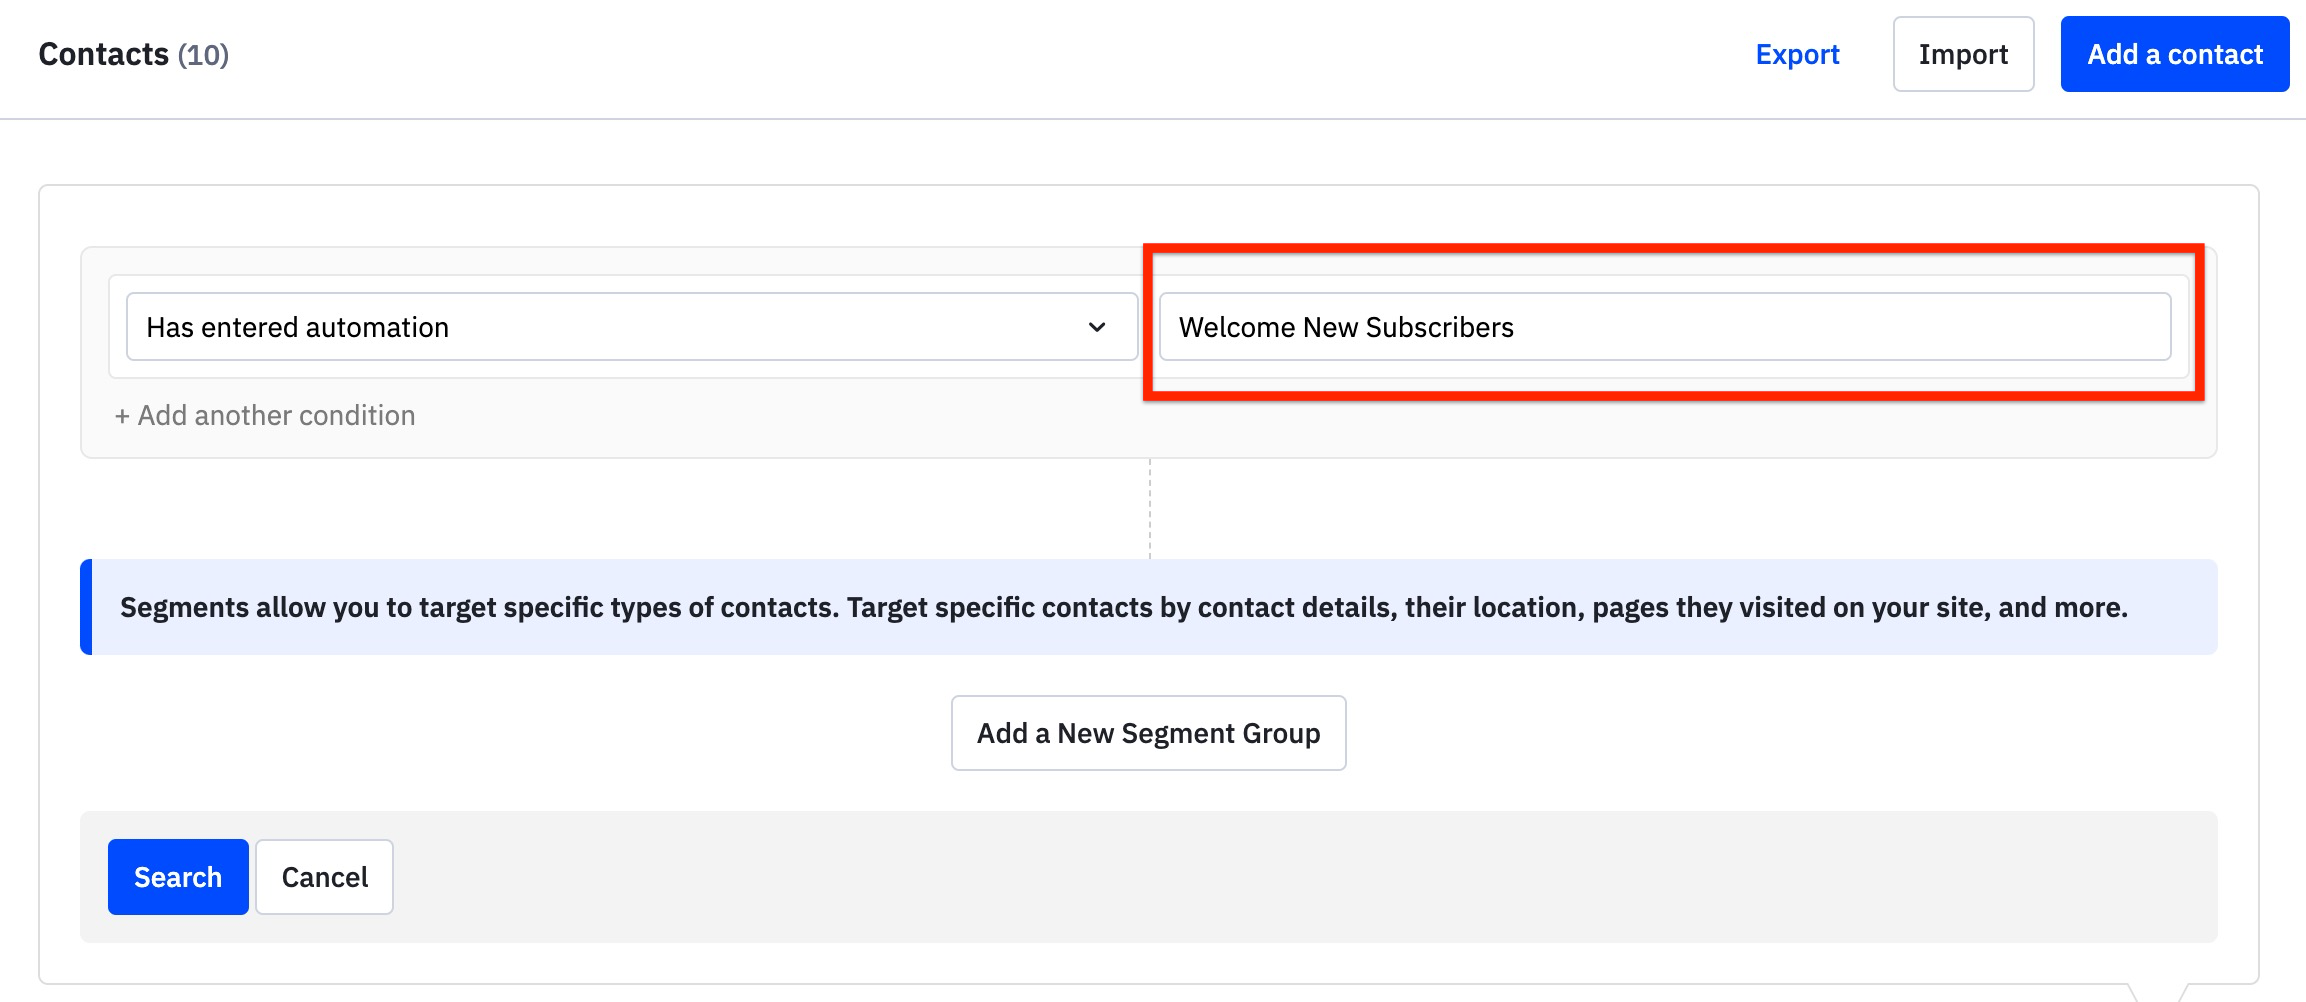
Task: Cancel the segment search
Action: click(324, 877)
